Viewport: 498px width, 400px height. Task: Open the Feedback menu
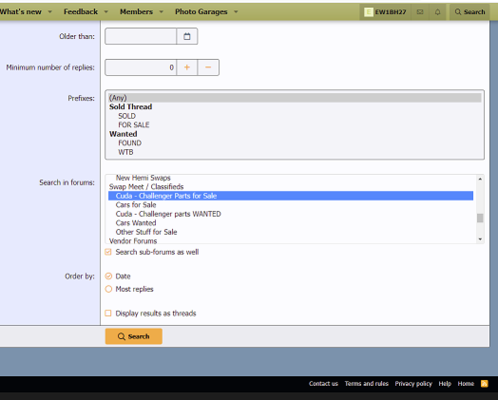(81, 12)
